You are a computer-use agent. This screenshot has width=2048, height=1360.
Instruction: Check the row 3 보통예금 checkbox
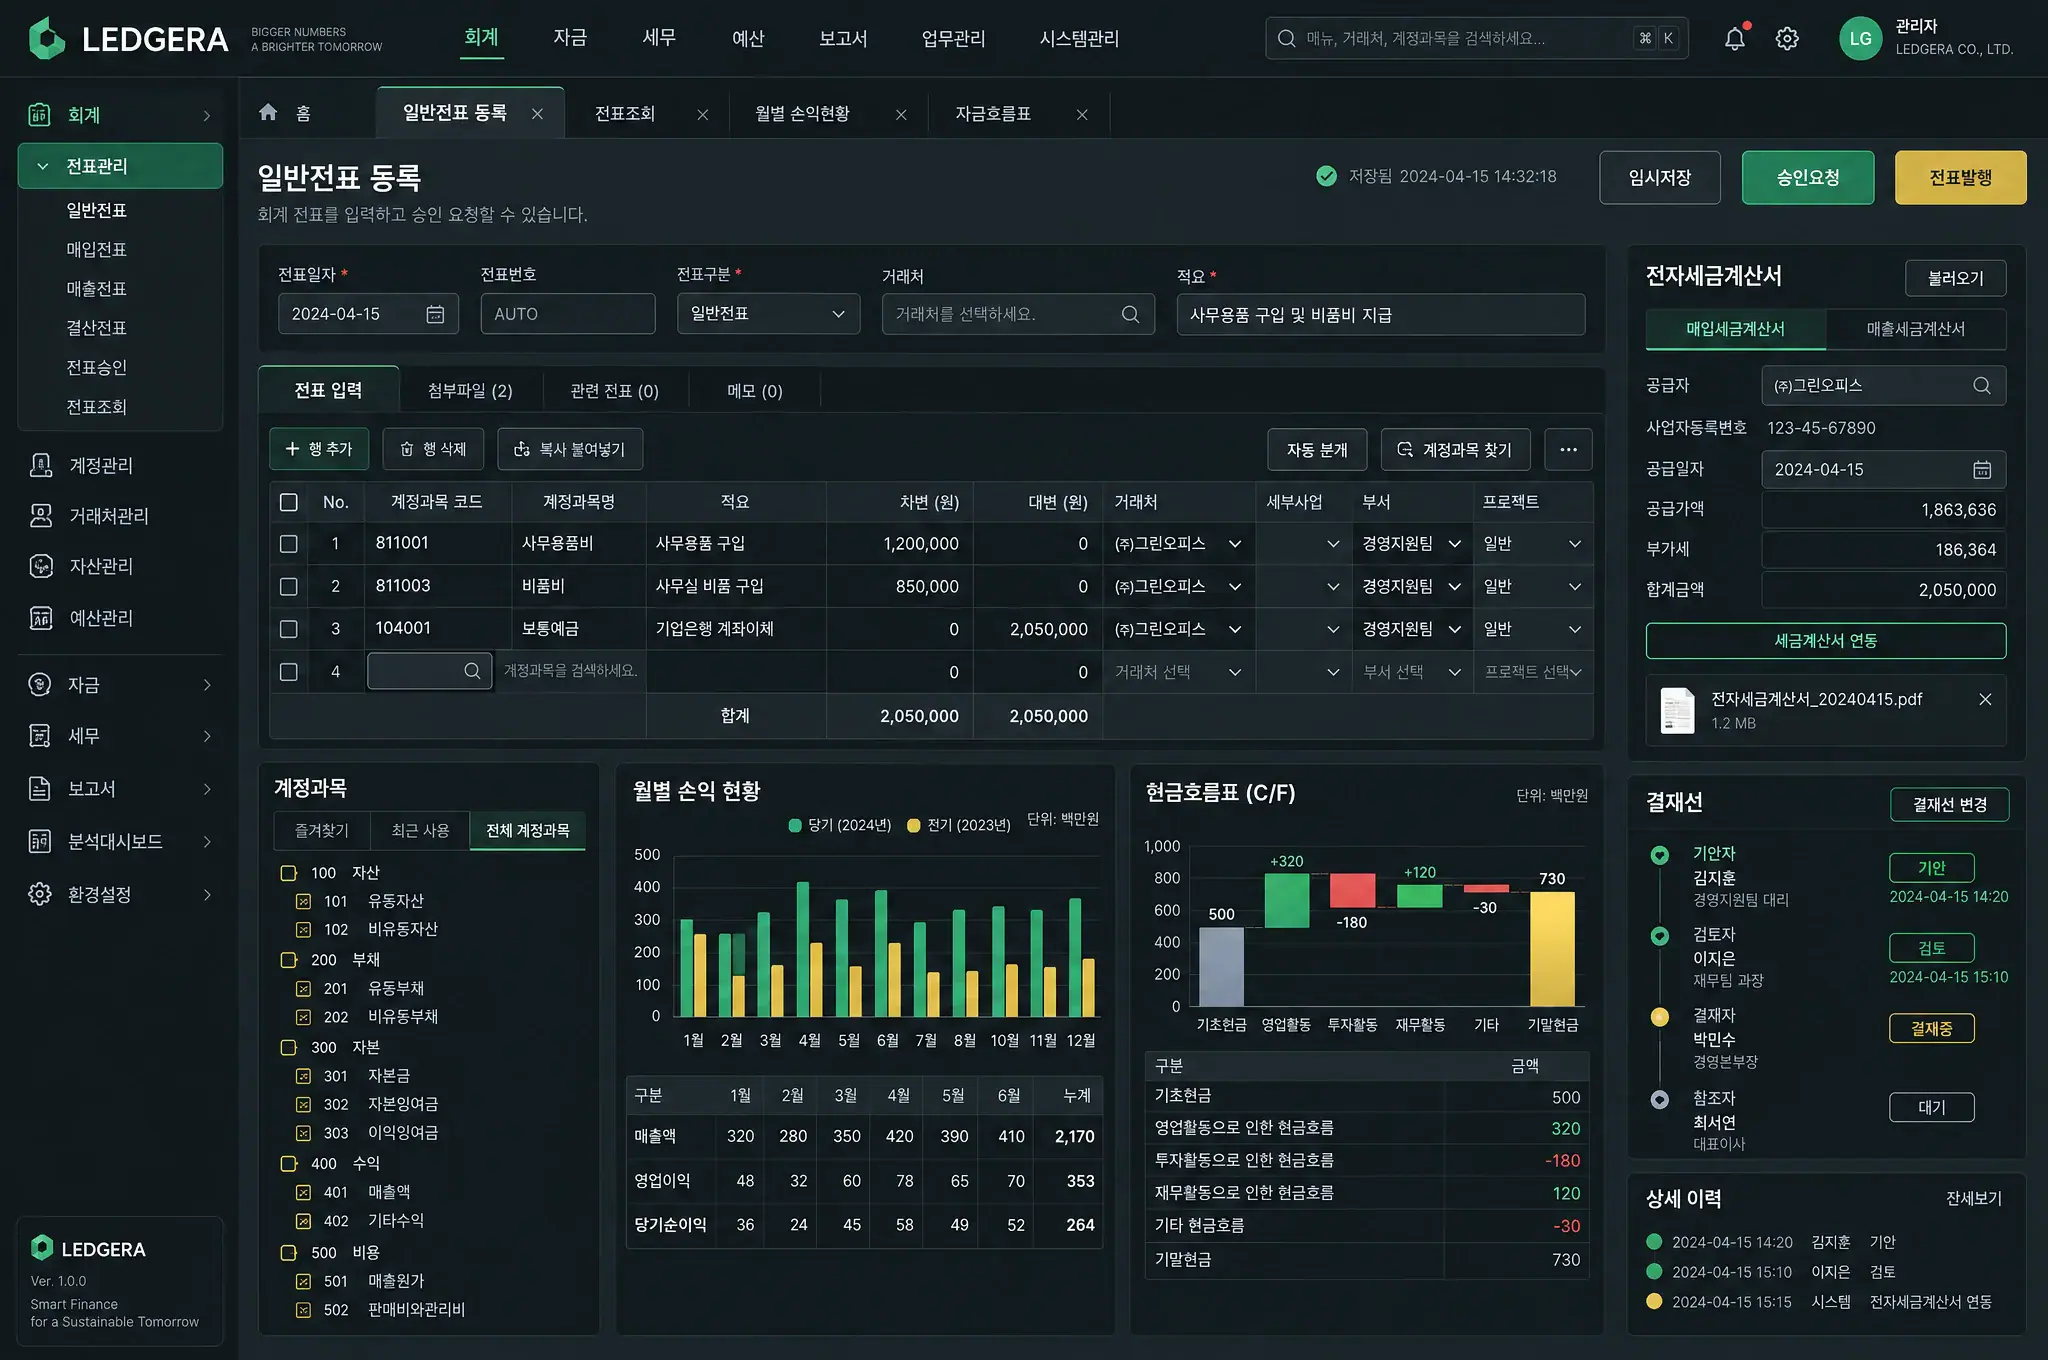[289, 629]
